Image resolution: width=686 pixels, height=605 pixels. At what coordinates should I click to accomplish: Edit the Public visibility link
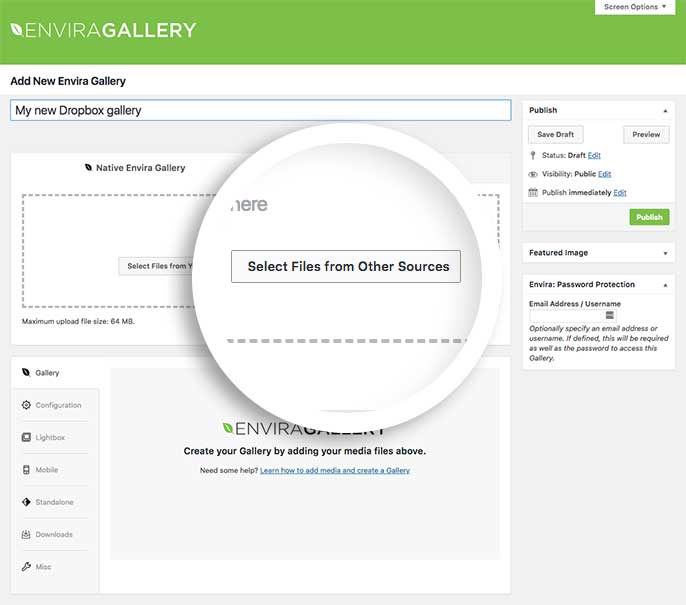604,174
